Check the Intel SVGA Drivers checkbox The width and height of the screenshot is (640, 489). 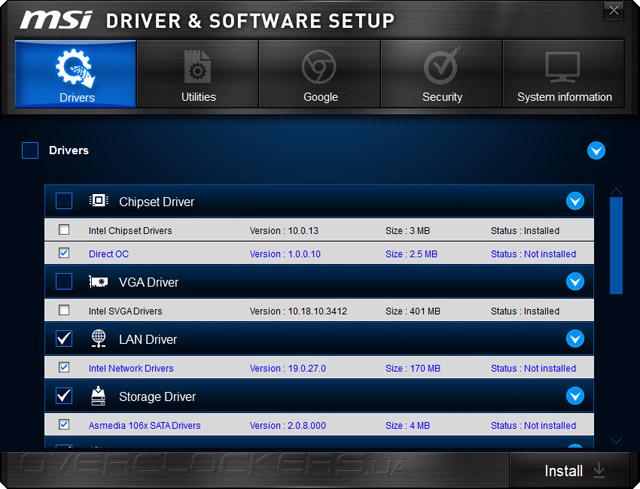(64, 310)
